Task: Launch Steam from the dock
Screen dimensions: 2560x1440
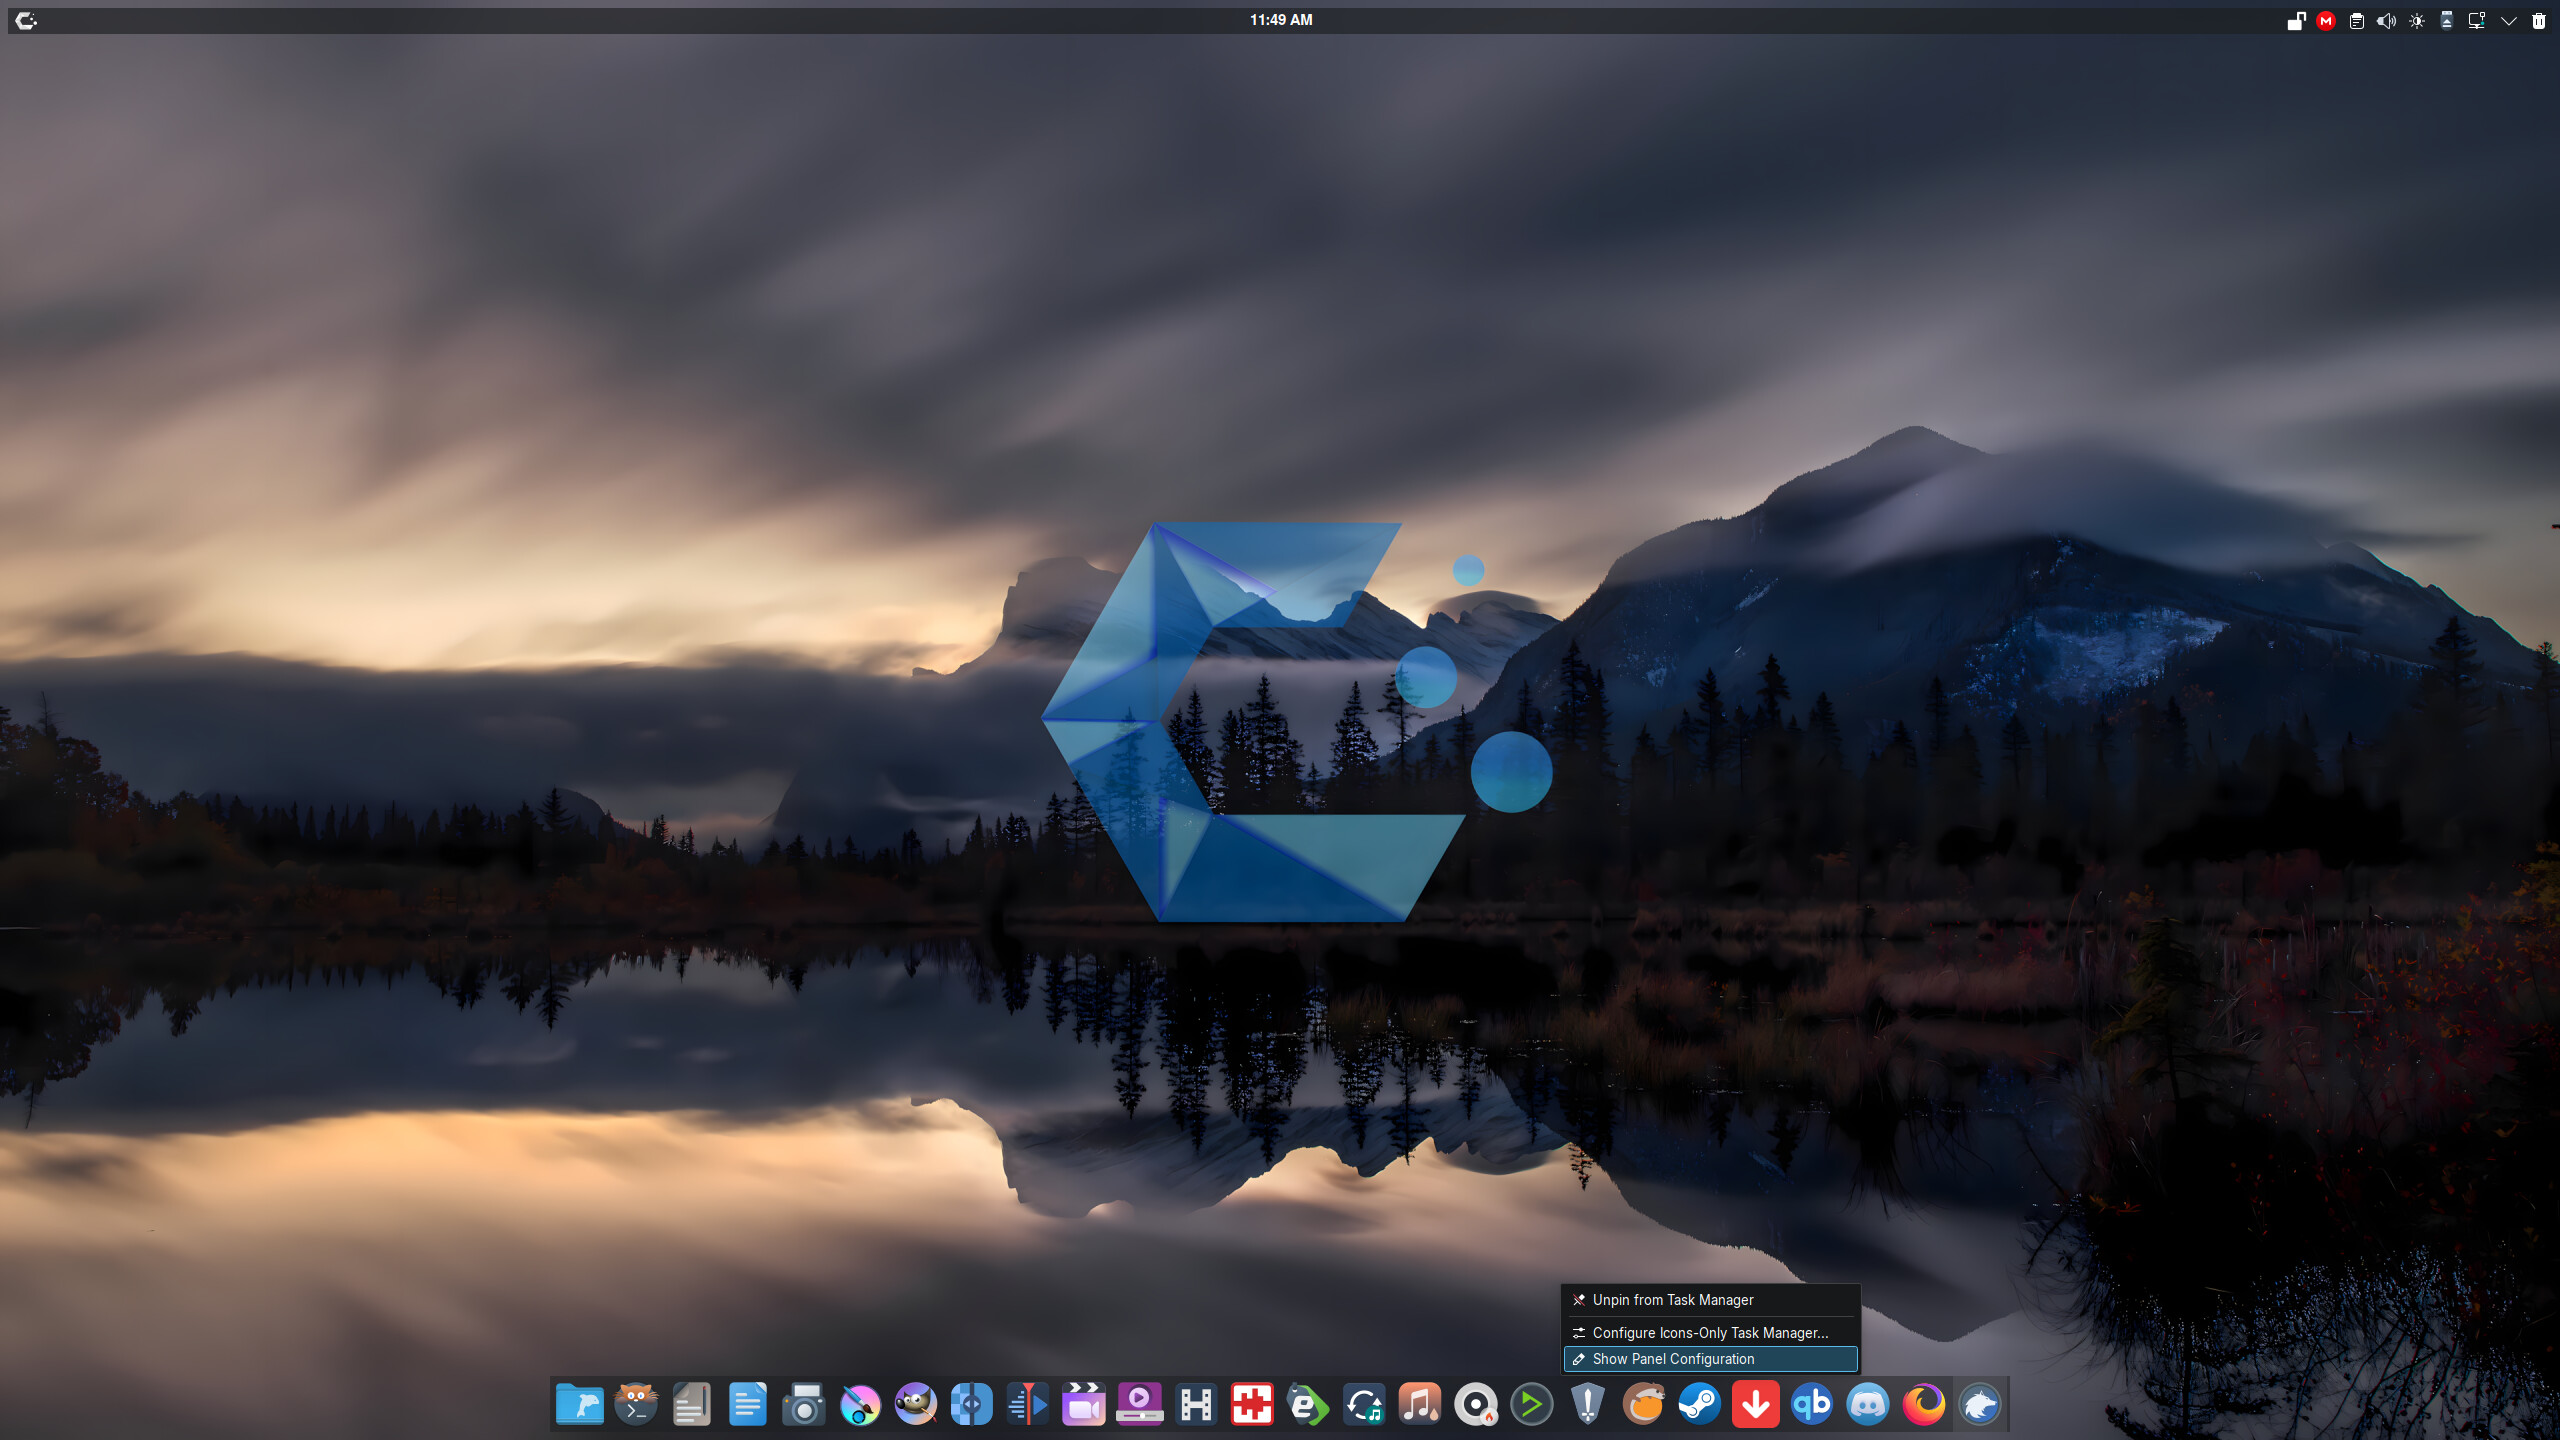Action: pyautogui.click(x=1699, y=1405)
